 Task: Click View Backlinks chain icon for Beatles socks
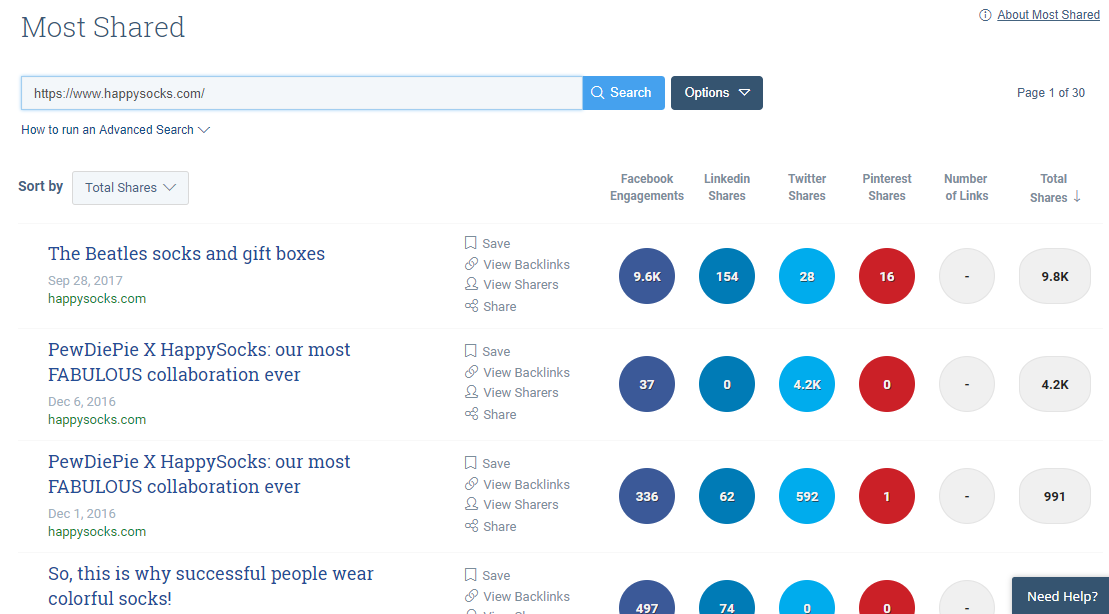click(471, 264)
